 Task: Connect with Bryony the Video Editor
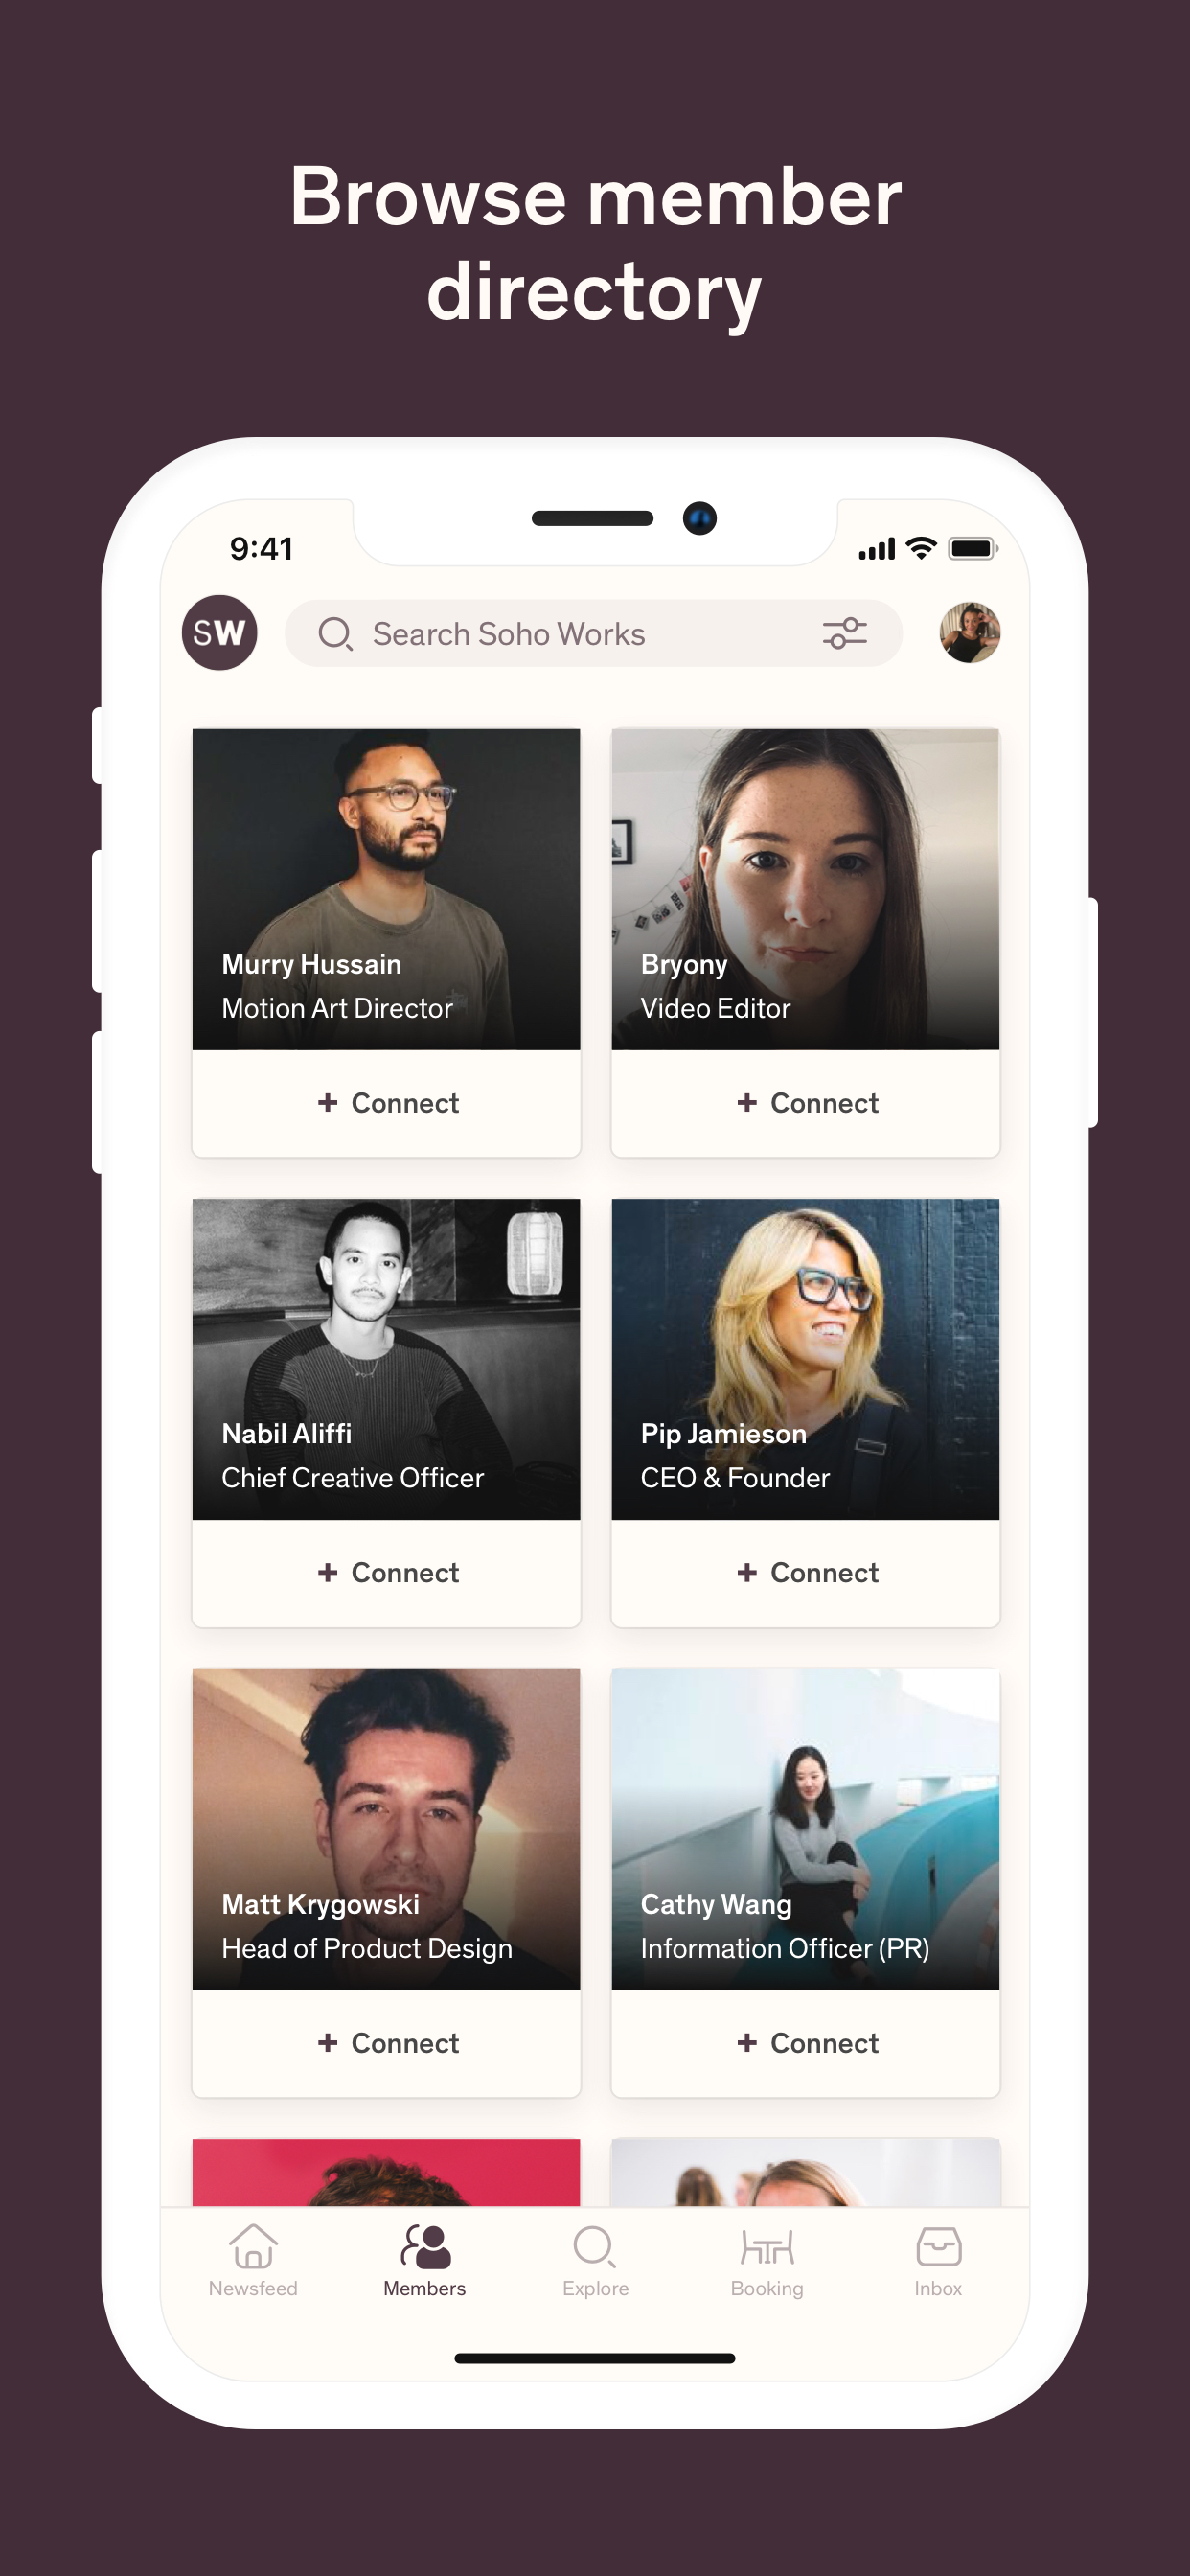(x=806, y=1103)
